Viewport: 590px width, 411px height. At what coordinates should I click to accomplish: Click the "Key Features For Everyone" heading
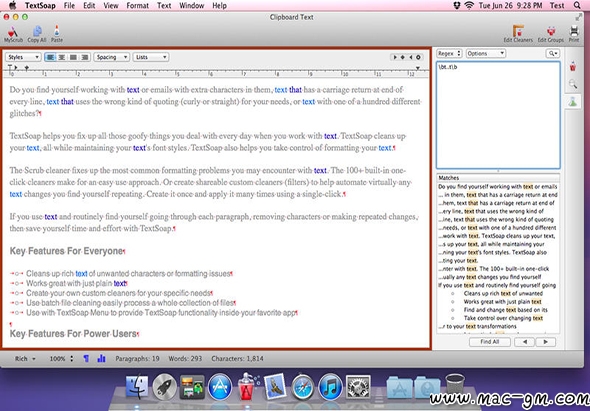[x=66, y=251]
